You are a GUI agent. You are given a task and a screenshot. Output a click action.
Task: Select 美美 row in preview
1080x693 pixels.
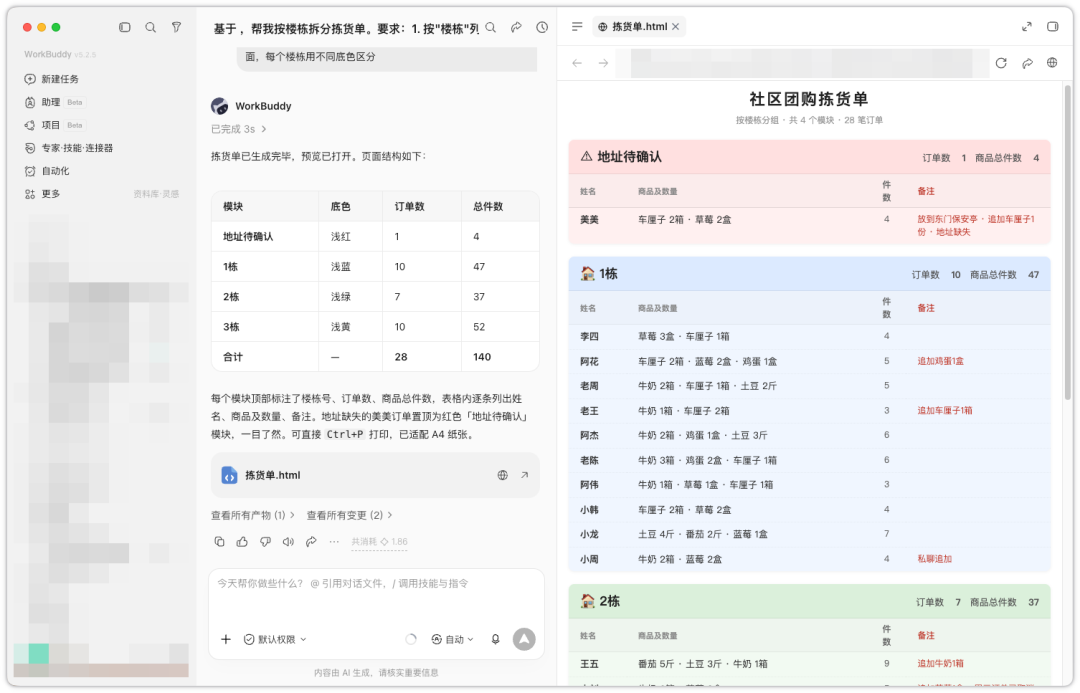pos(809,225)
